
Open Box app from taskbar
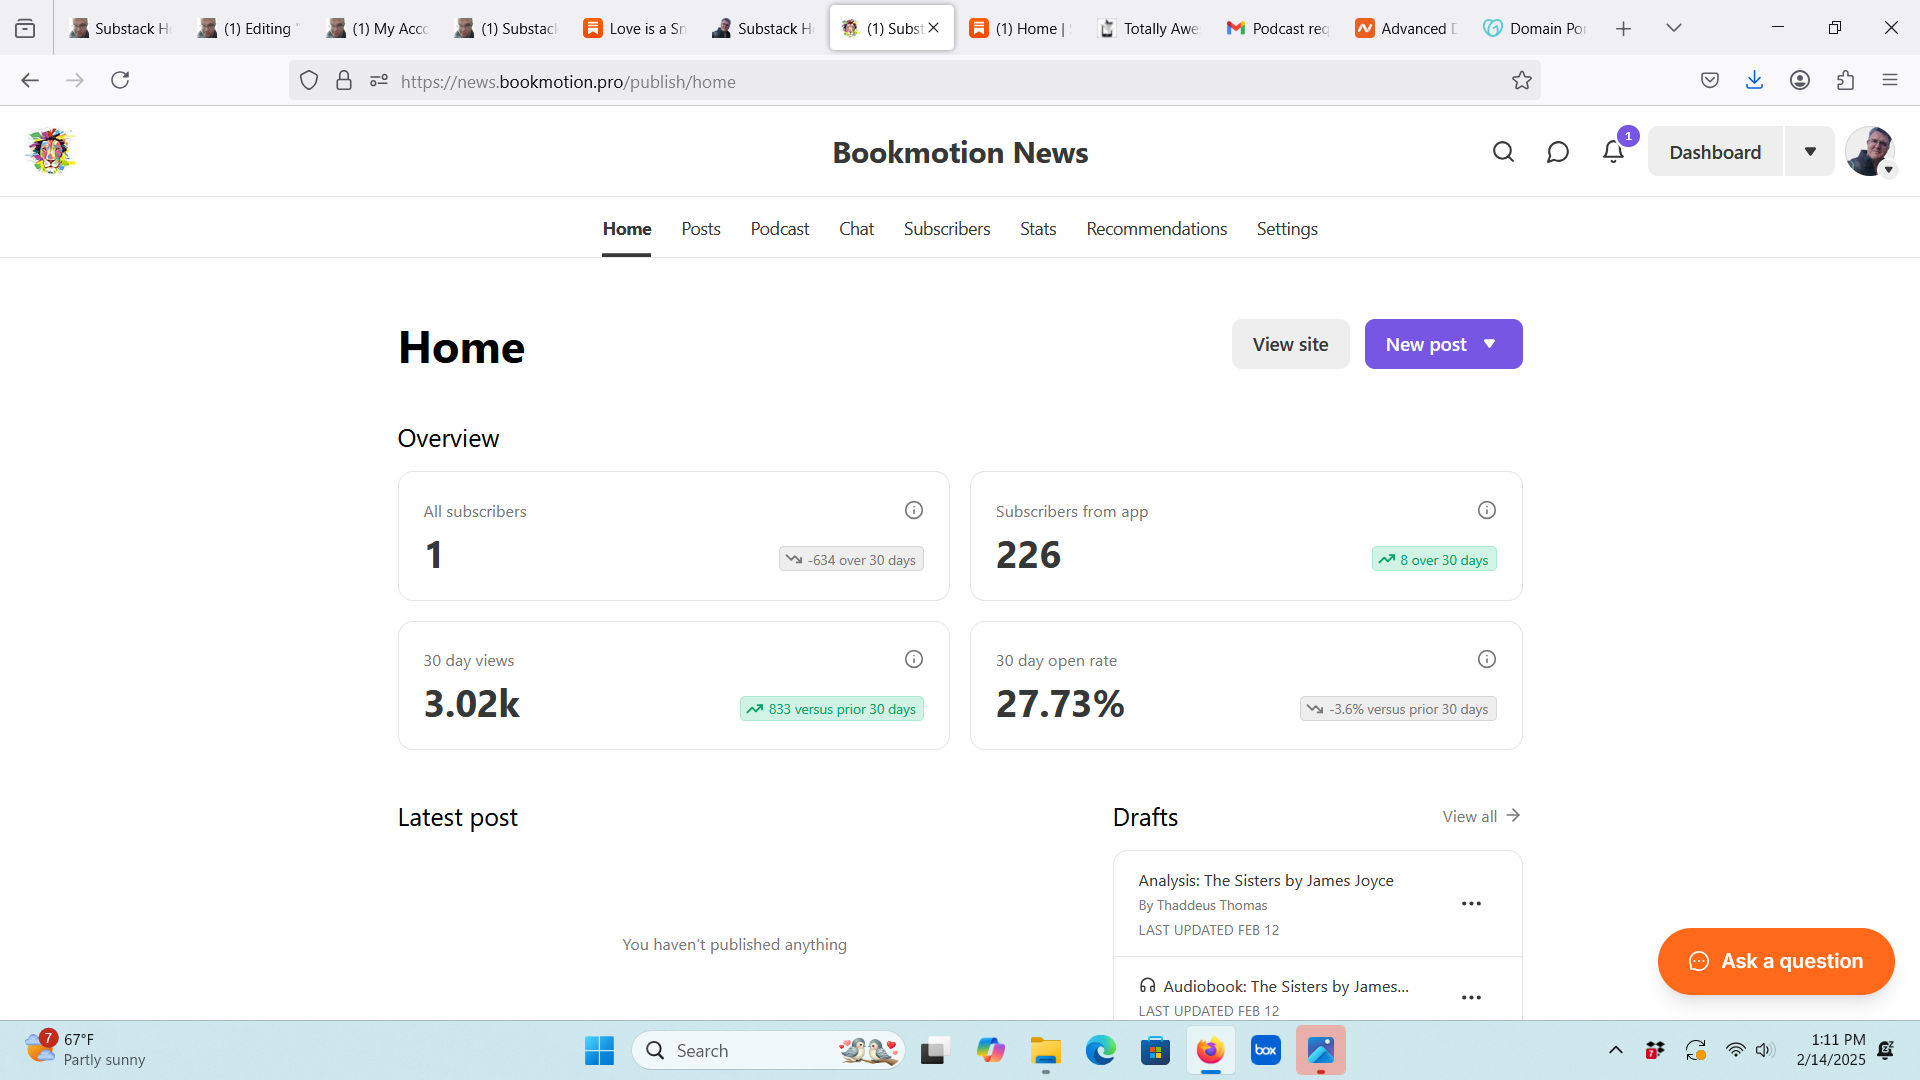(1265, 1051)
